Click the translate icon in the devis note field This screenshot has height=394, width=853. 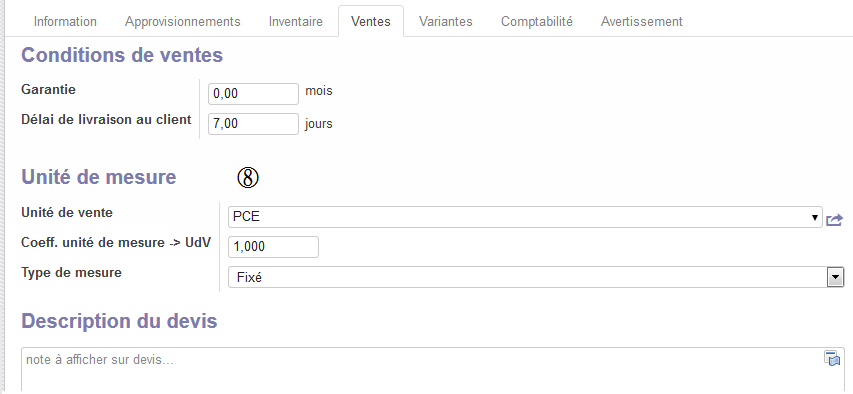pos(832,359)
